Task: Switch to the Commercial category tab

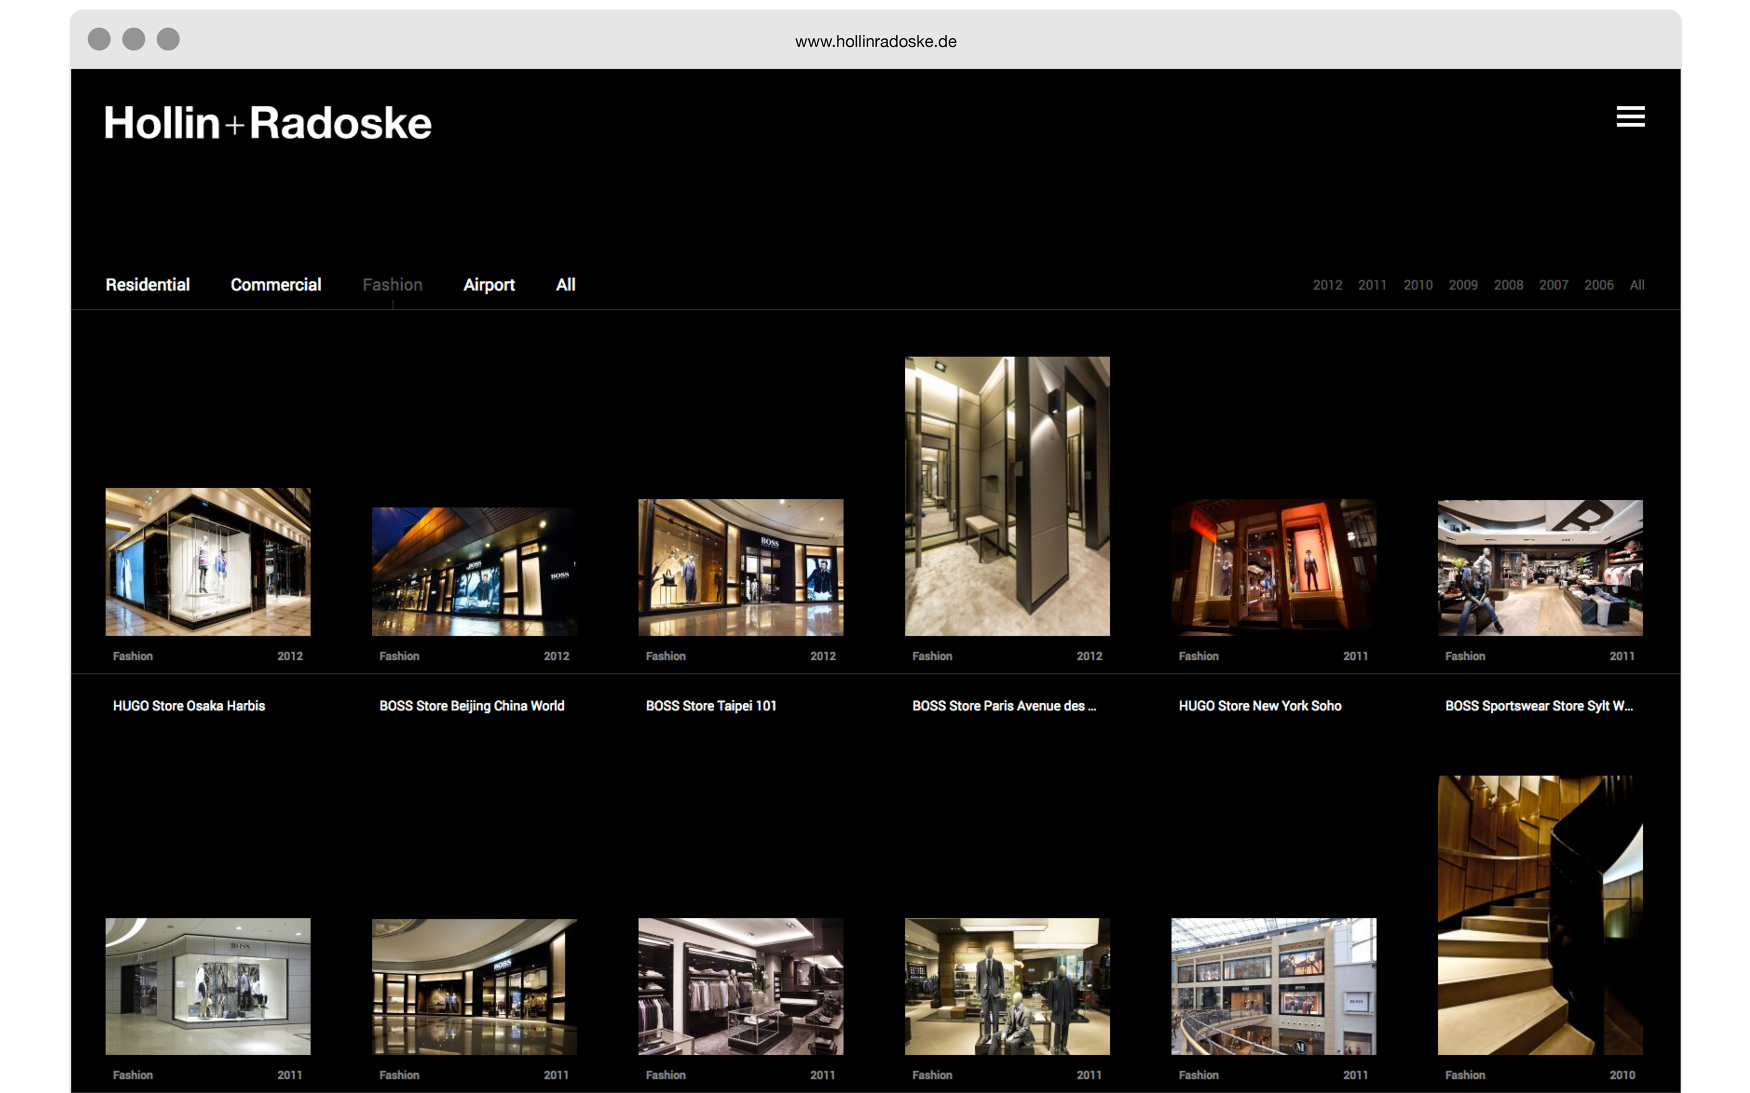Action: (x=276, y=285)
